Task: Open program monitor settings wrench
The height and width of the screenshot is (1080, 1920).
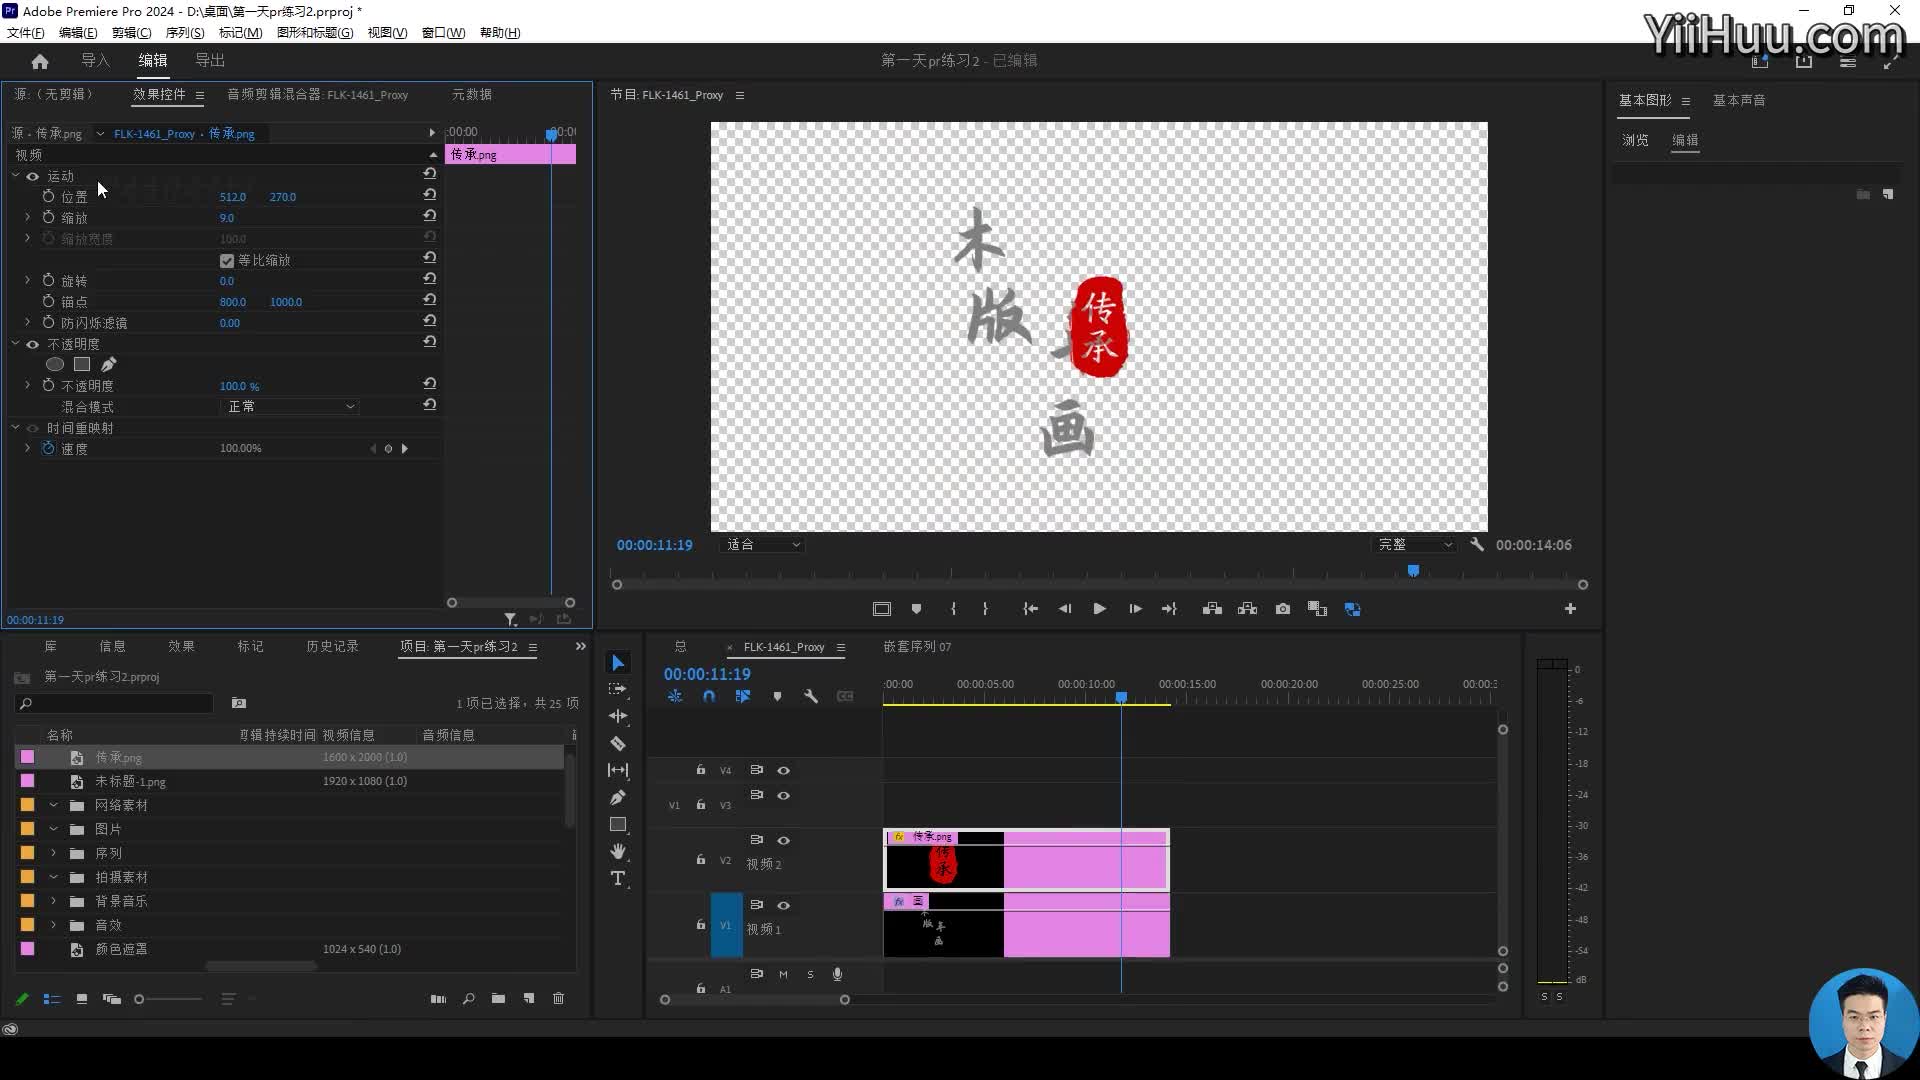Action: point(1477,545)
